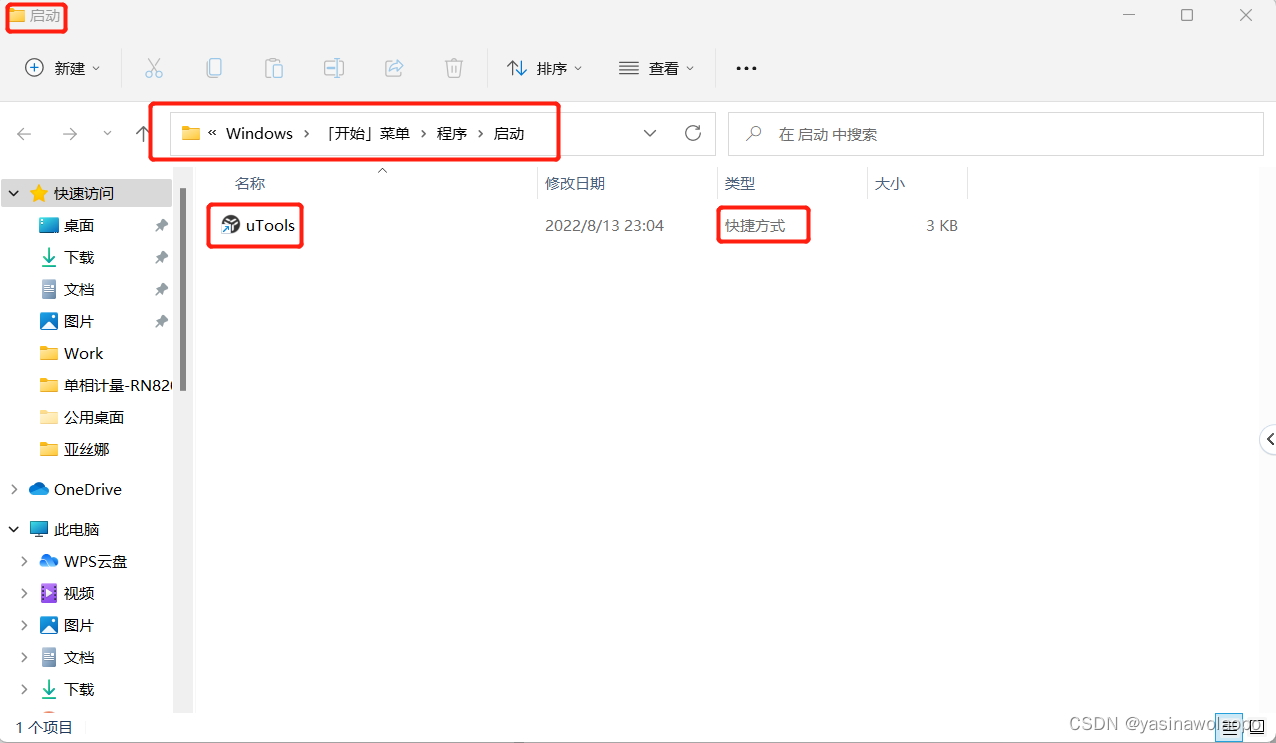Expand the address bar history chevron
Image resolution: width=1276 pixels, height=743 pixels.
coord(649,132)
